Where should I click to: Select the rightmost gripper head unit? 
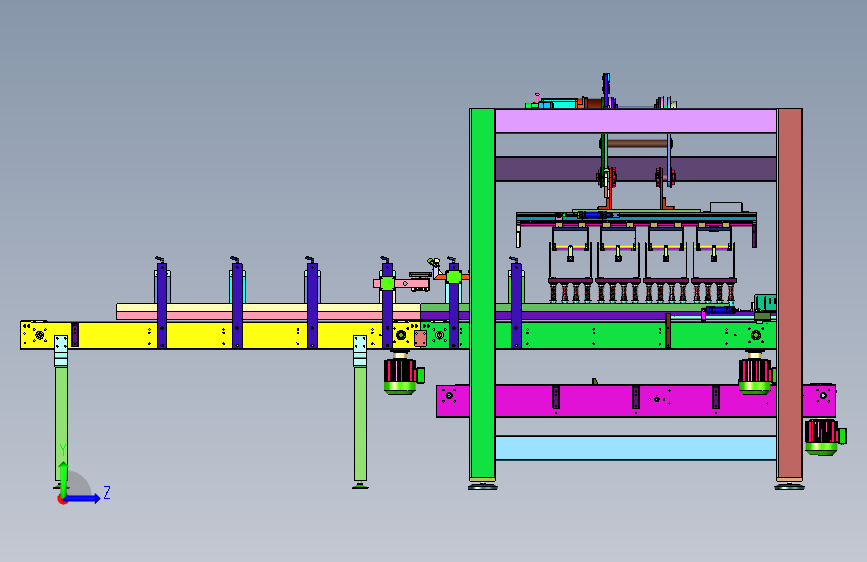(x=714, y=264)
